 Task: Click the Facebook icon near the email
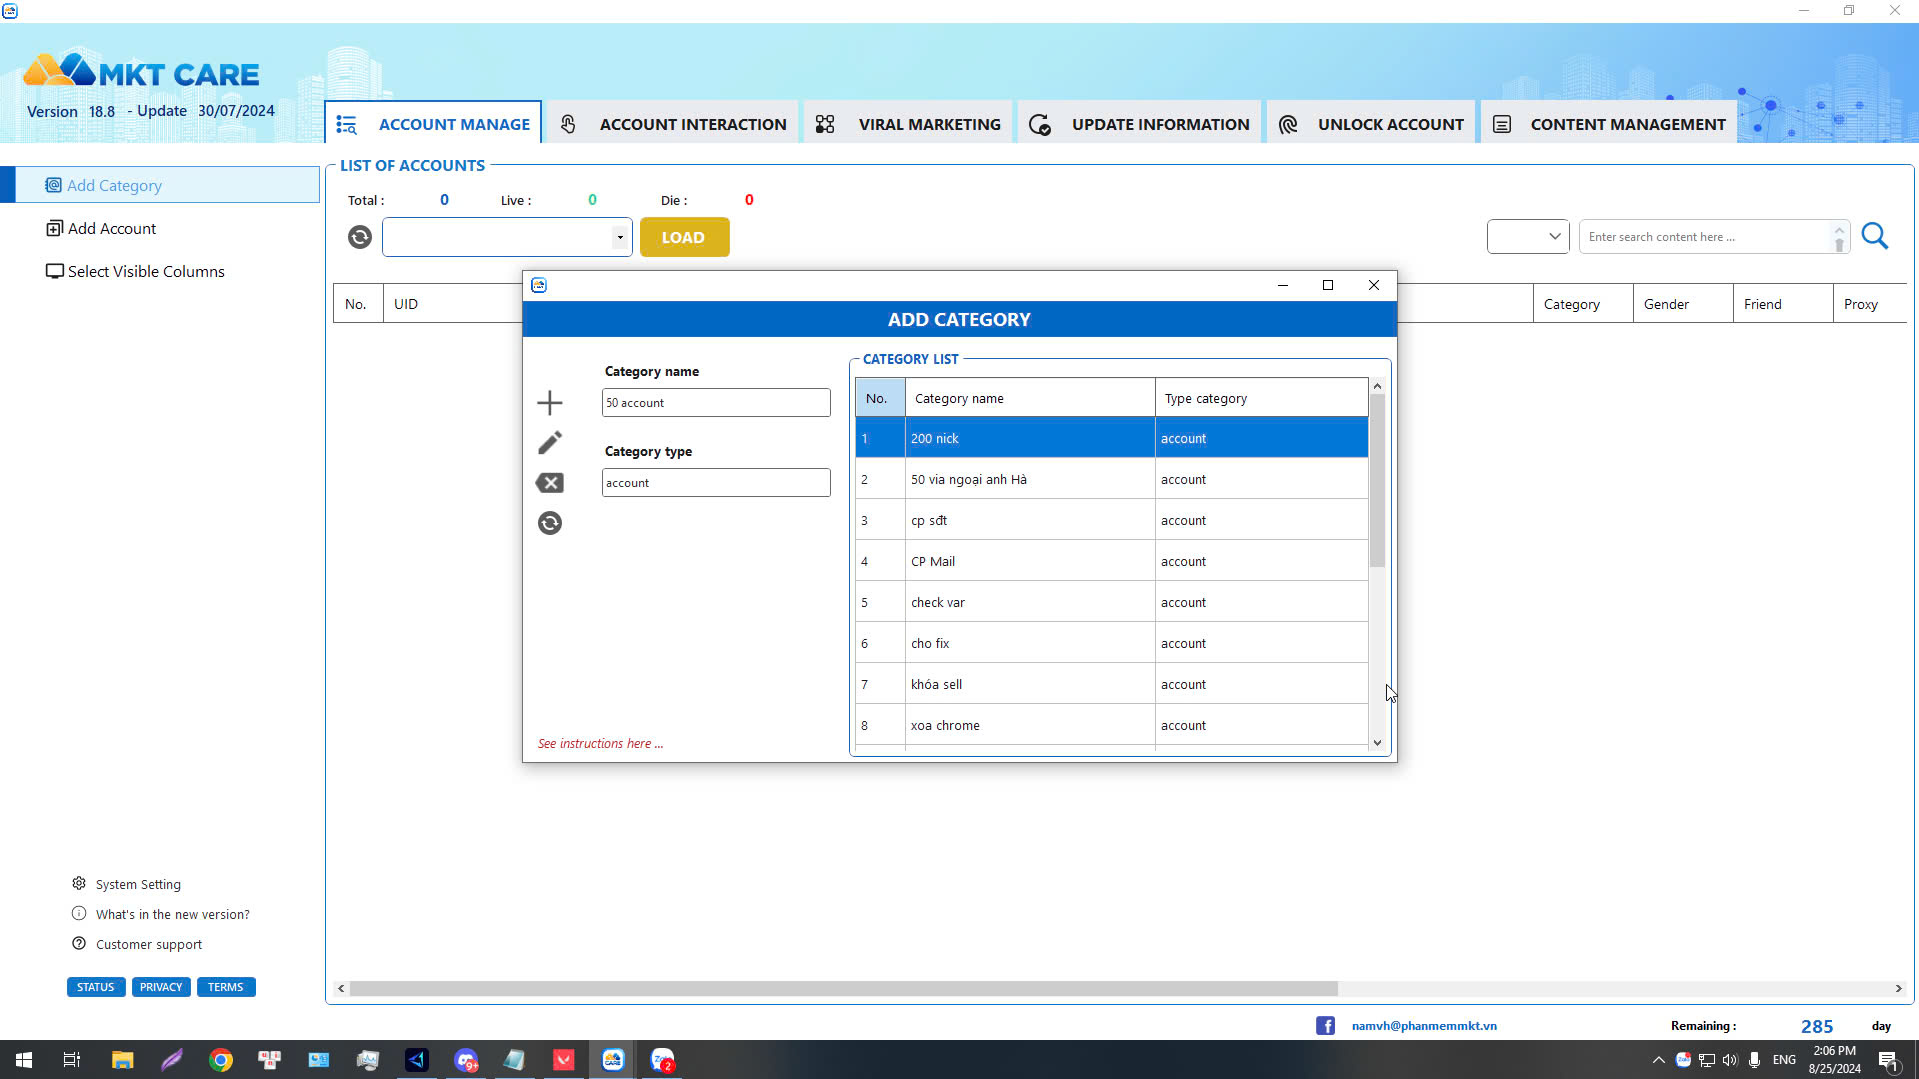click(1325, 1026)
